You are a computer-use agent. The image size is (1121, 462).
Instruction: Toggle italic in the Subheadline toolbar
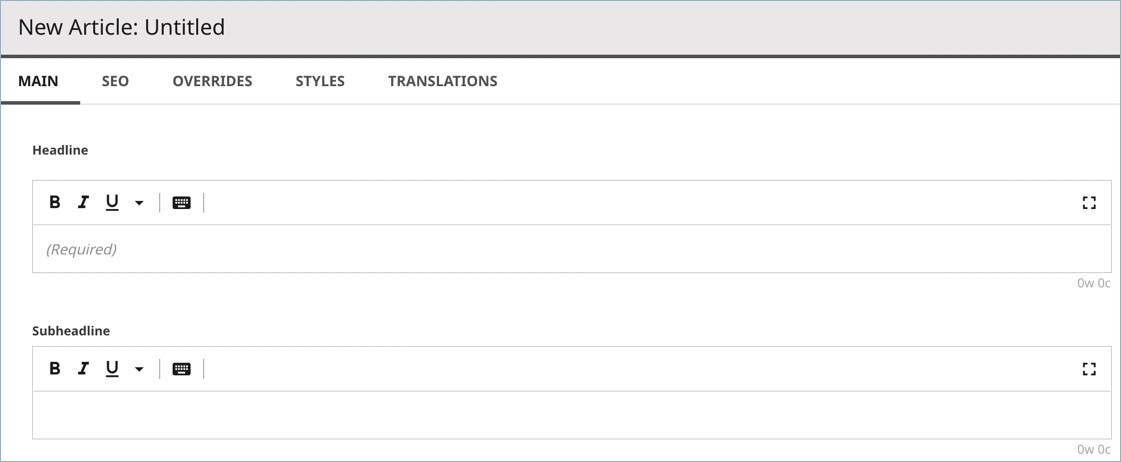[83, 368]
